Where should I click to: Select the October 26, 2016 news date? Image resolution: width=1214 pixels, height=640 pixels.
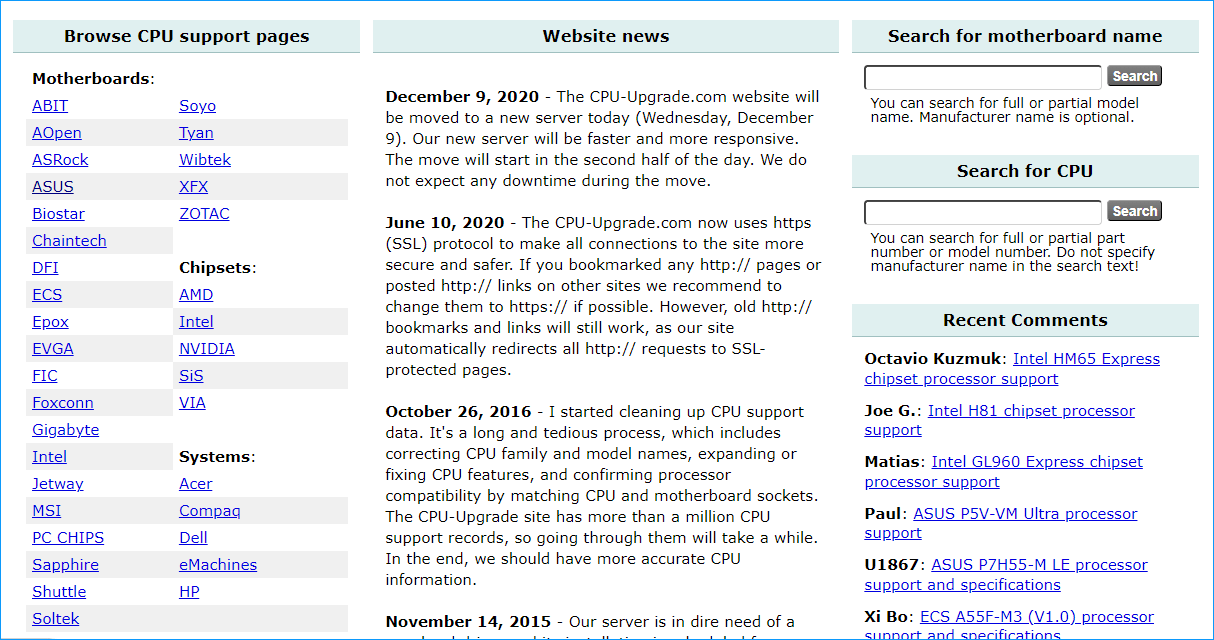459,412
